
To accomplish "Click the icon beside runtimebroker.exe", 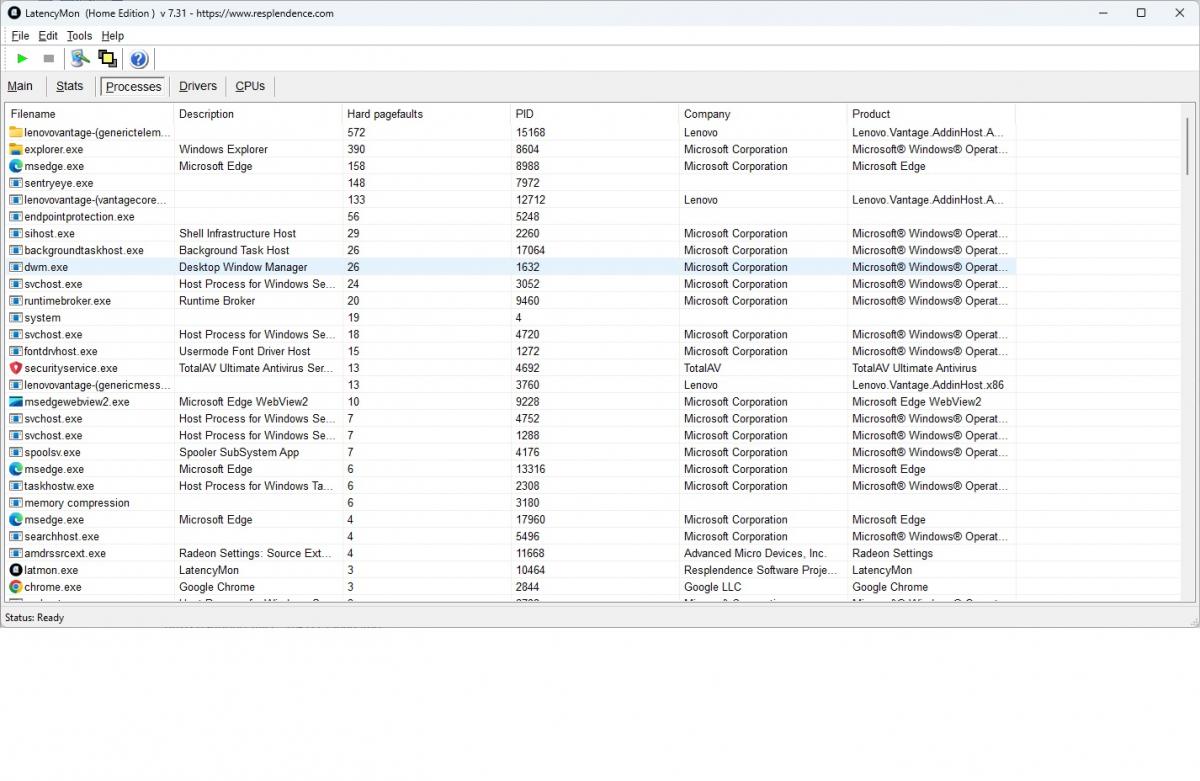I will 16,300.
